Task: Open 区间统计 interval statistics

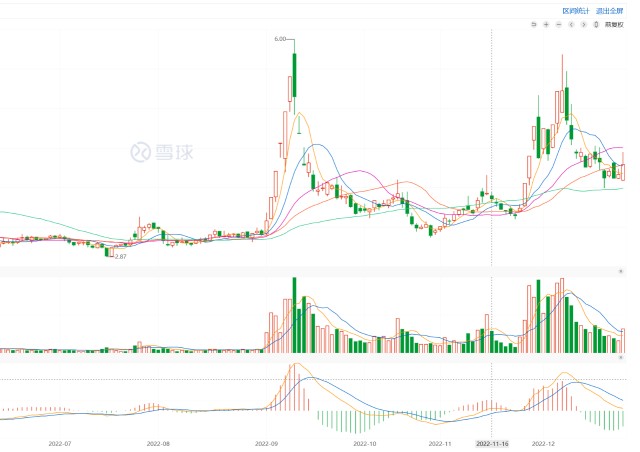Action: pos(576,11)
